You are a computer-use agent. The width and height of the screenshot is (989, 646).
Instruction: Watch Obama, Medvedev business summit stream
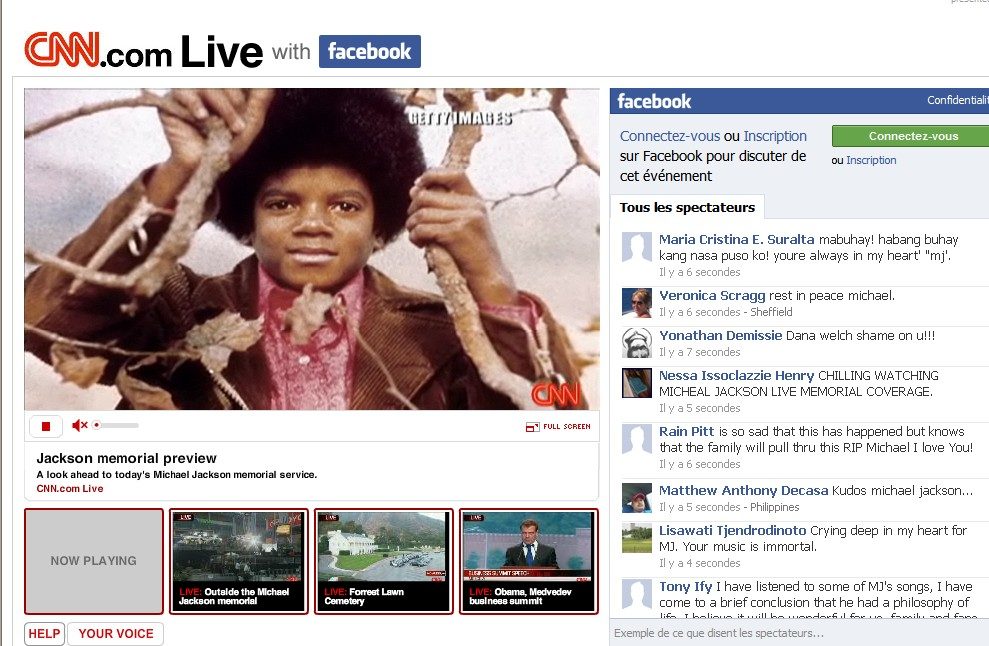click(527, 561)
